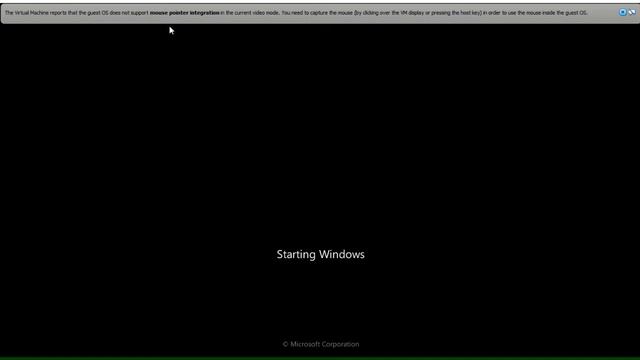Click the don't-show-again icon on notification bar
The width and height of the screenshot is (640, 360).
coord(632,12)
